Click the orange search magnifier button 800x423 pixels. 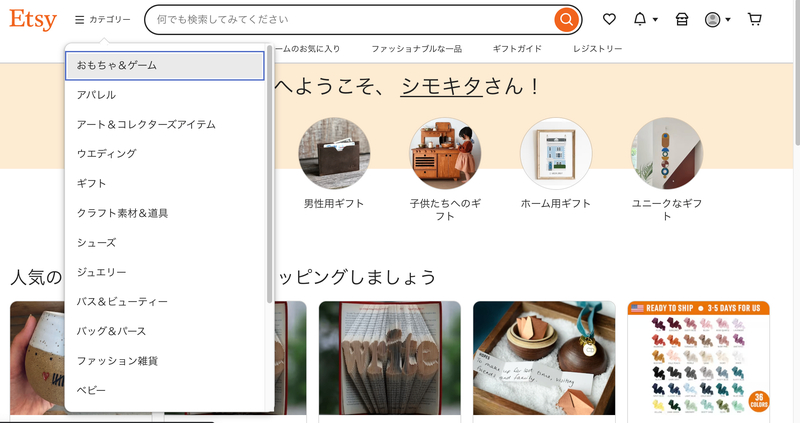(566, 20)
